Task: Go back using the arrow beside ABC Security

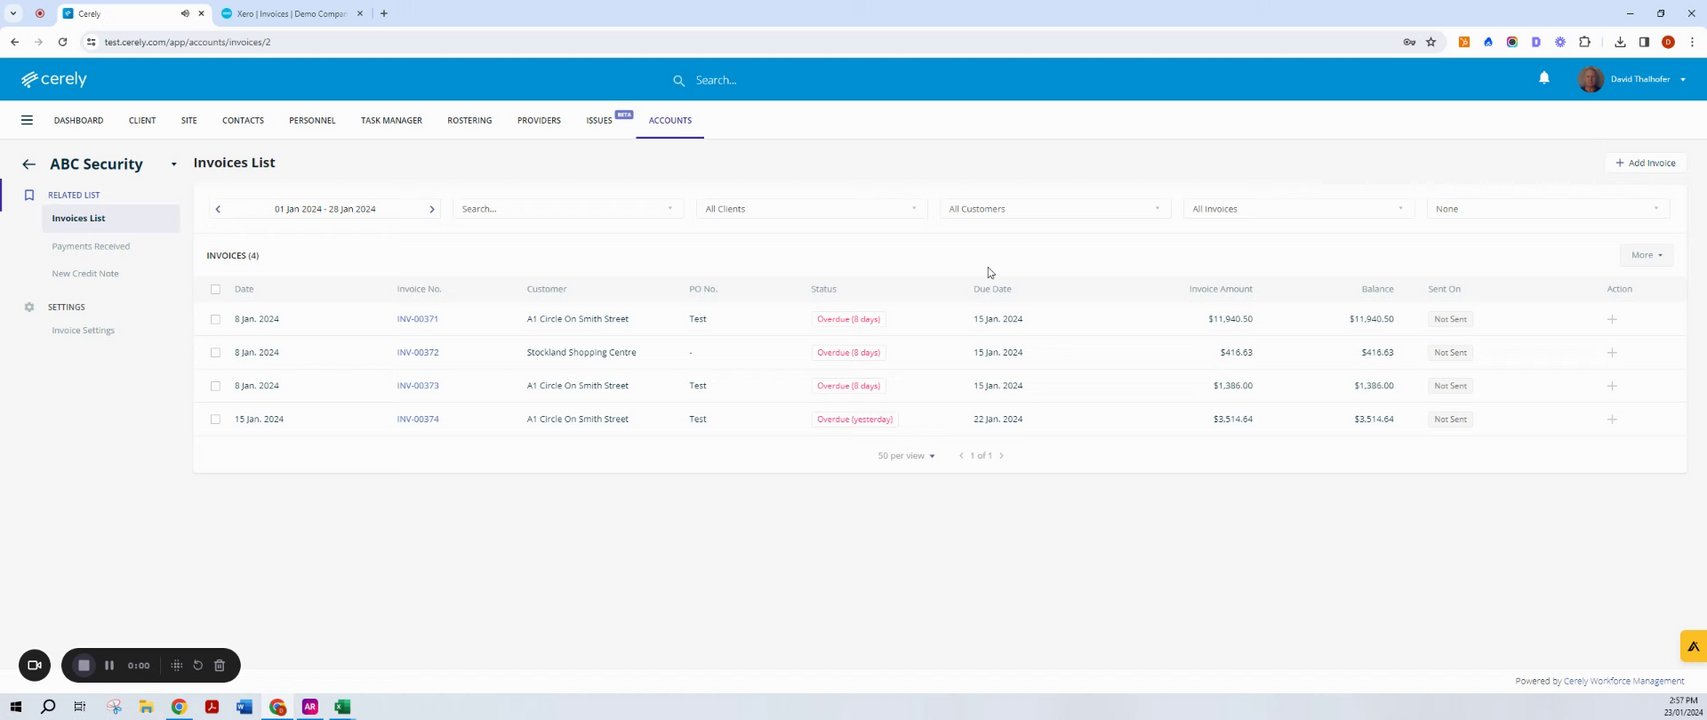Action: pos(29,164)
